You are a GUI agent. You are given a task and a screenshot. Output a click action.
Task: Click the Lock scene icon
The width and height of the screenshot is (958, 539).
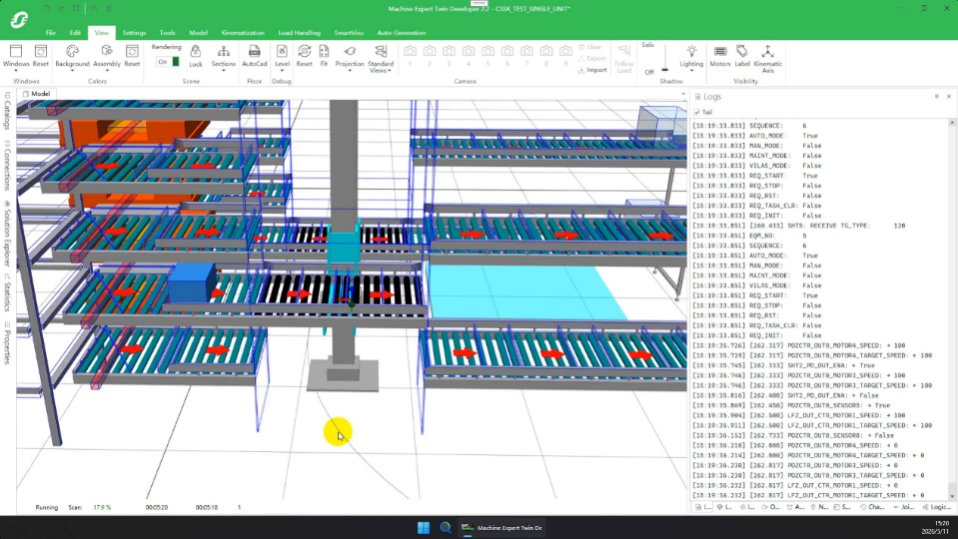(x=196, y=55)
